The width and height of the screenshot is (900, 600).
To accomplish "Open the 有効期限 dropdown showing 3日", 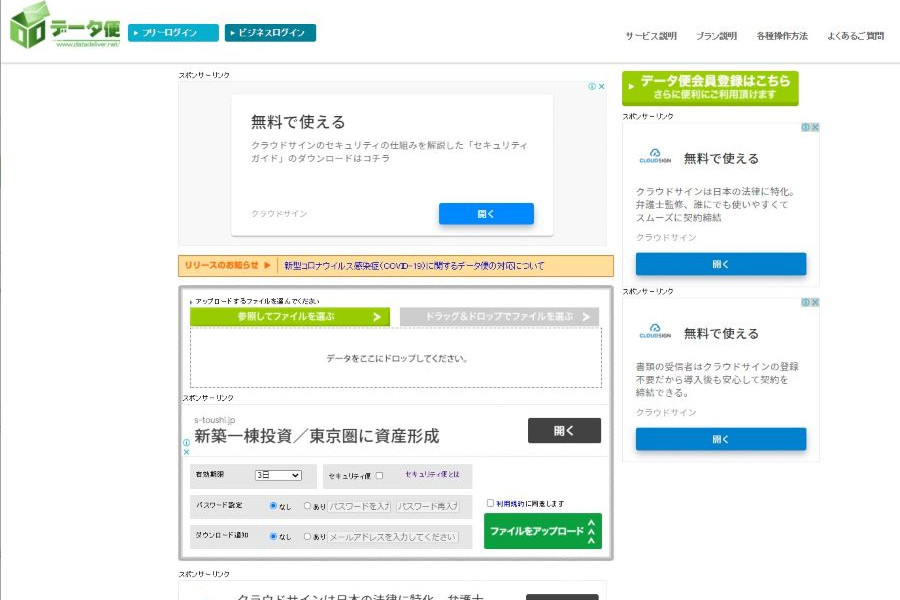I will (x=278, y=476).
